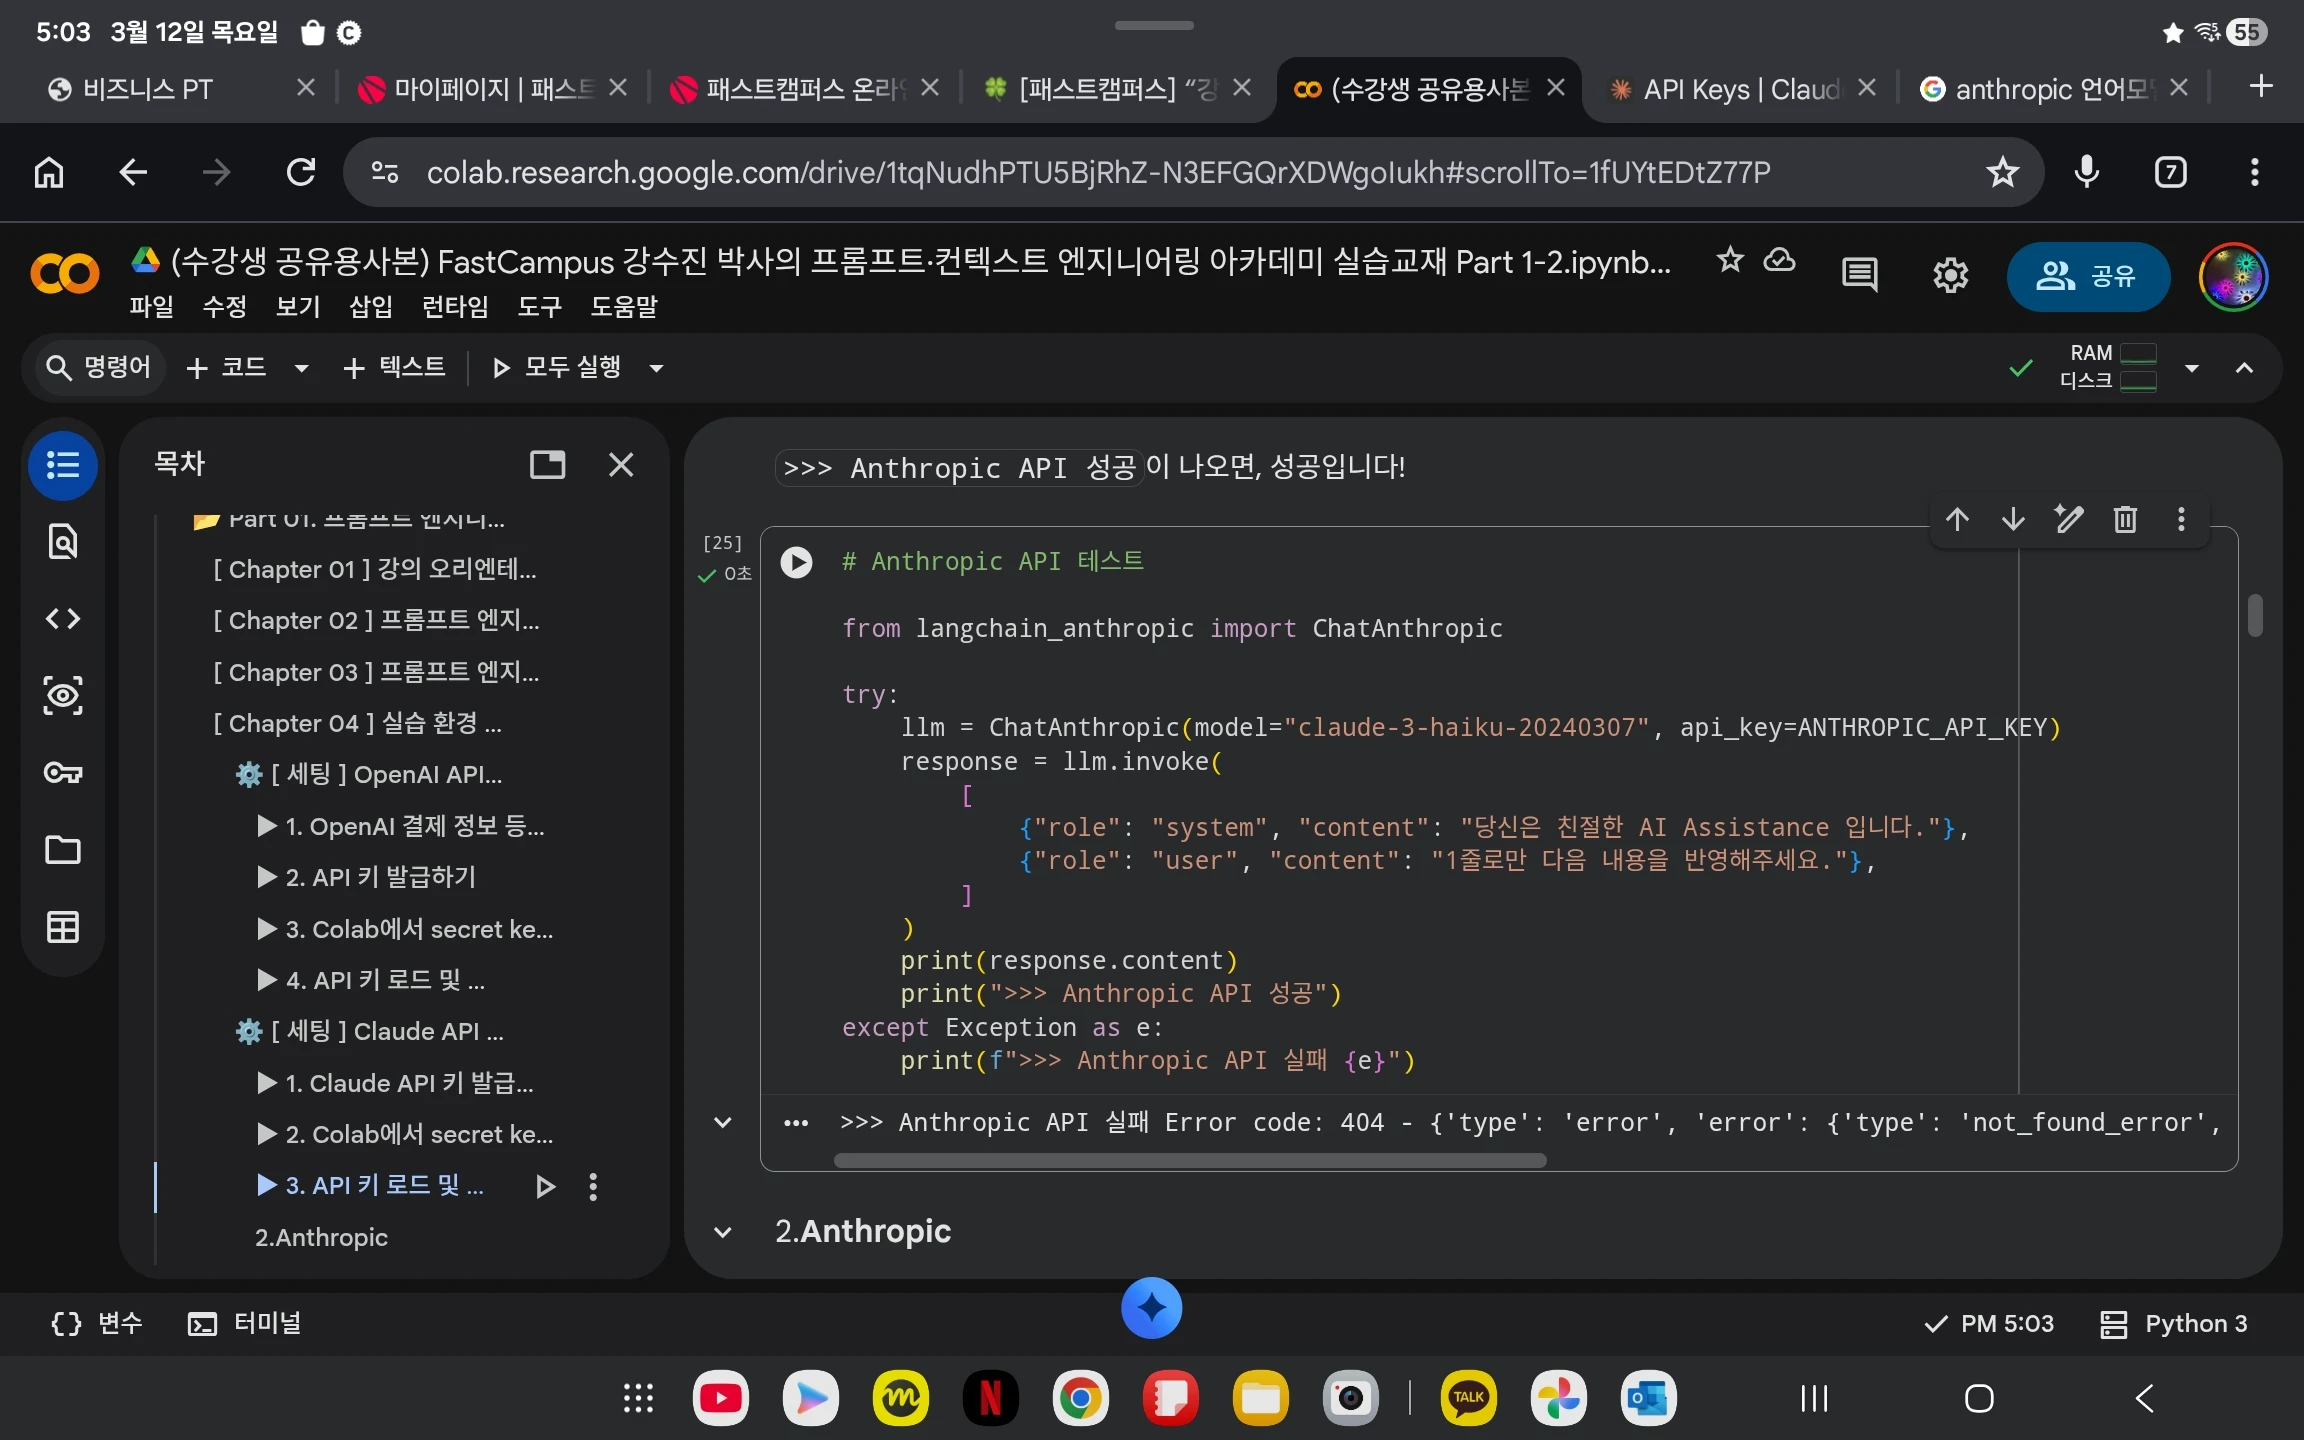
Task: Open the Secrets key icon in sidebar
Action: [x=63, y=773]
